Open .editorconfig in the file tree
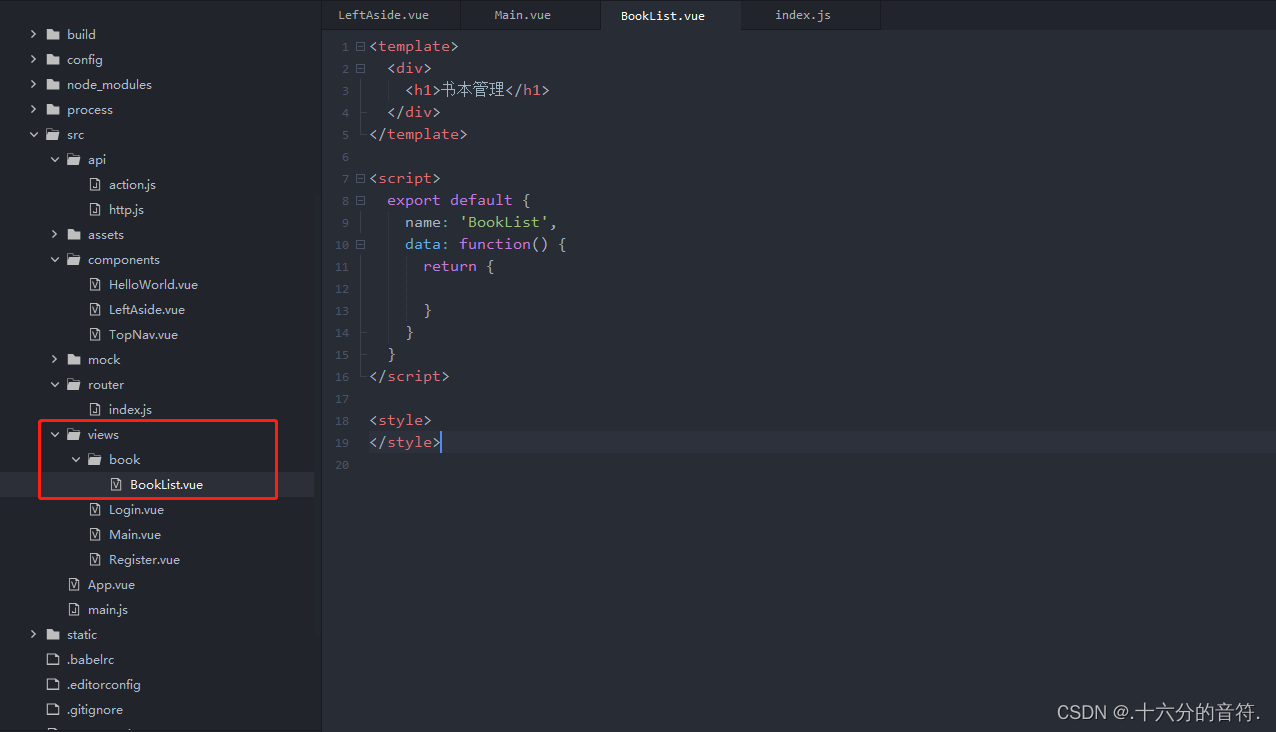Image resolution: width=1276 pixels, height=732 pixels. [x=104, y=684]
